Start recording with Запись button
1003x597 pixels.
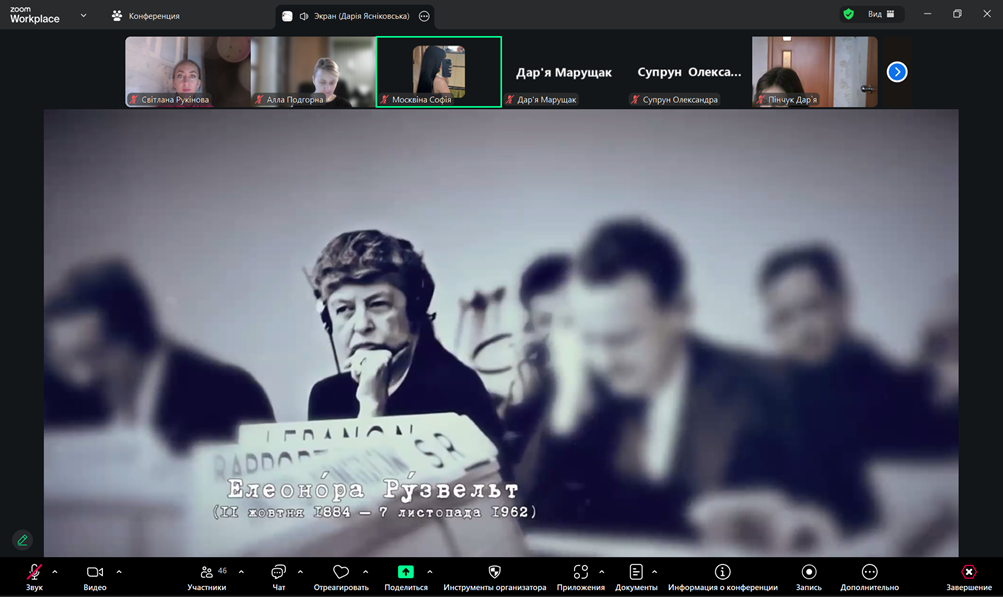pos(809,573)
